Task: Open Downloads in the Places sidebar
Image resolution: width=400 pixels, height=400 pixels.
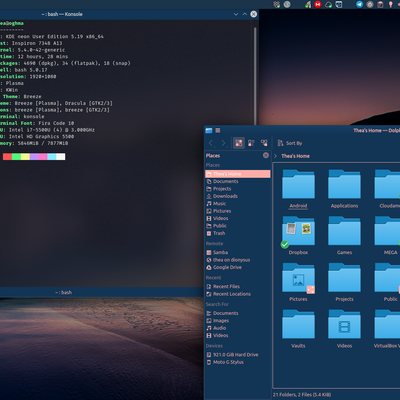Action: [238, 196]
